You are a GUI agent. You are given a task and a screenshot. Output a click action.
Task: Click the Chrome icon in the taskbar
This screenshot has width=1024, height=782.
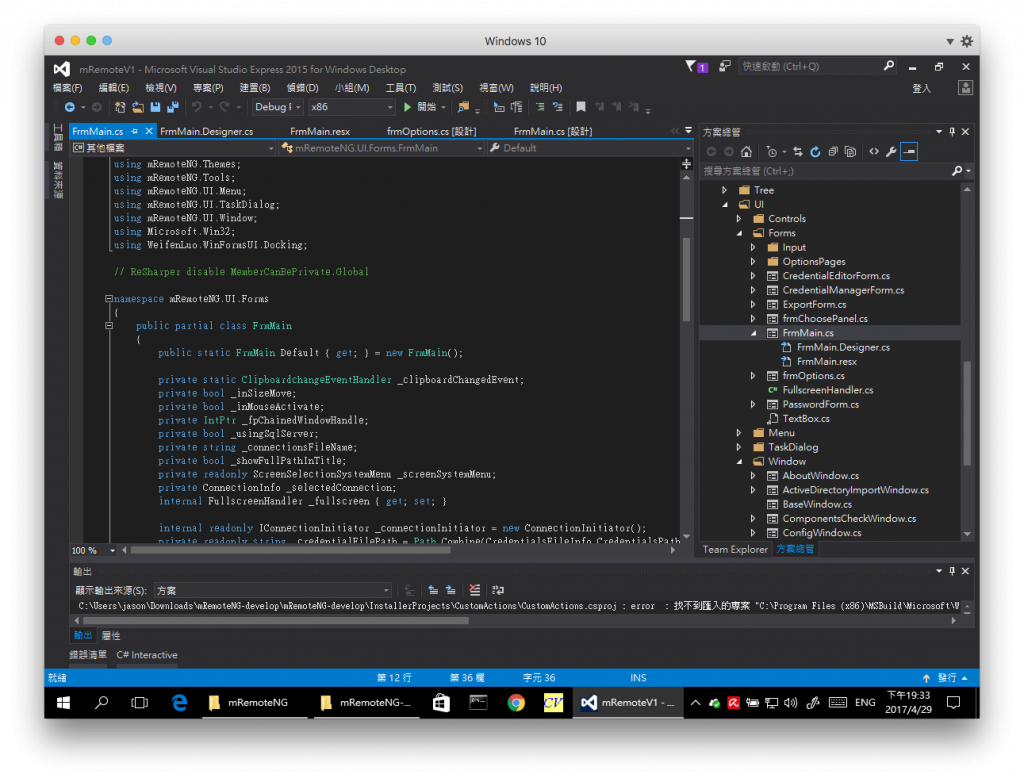coord(516,703)
